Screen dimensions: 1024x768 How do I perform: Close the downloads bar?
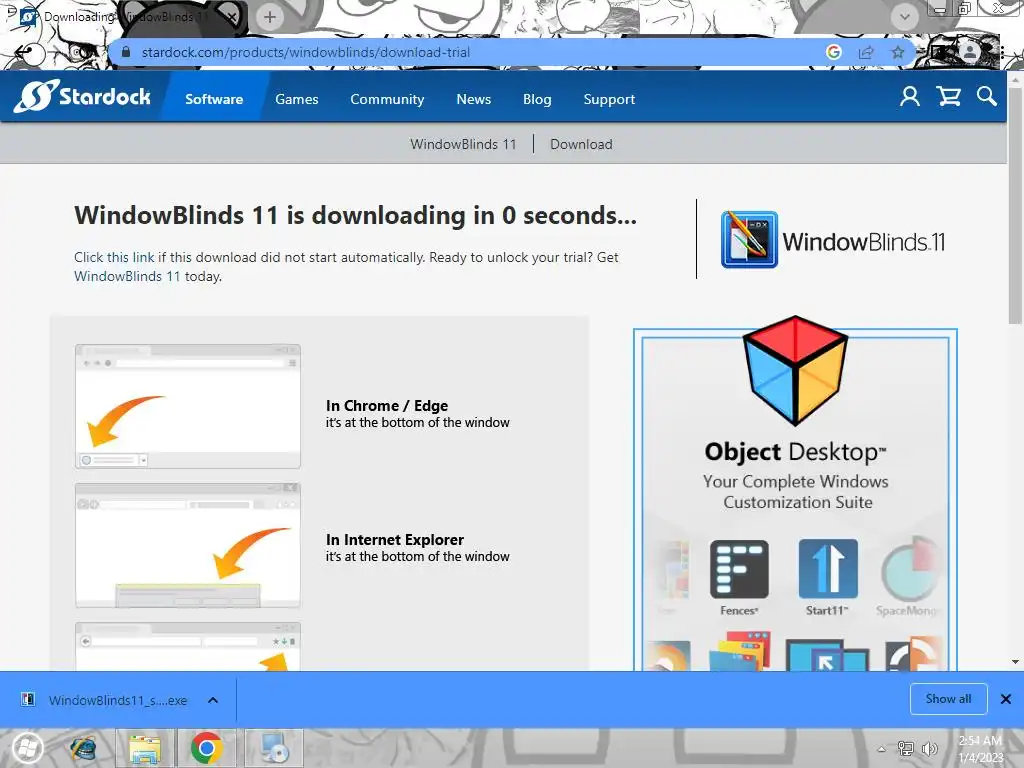click(1006, 699)
